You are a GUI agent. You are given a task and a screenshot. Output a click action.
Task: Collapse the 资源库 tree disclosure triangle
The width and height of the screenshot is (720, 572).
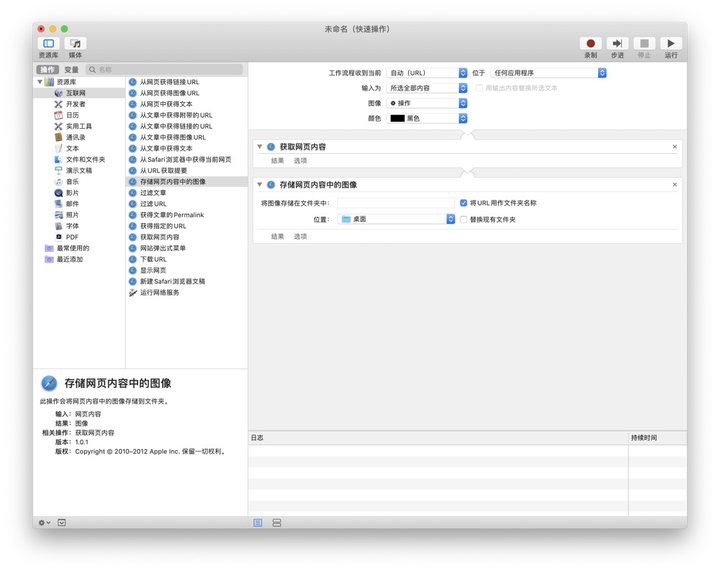[40, 82]
